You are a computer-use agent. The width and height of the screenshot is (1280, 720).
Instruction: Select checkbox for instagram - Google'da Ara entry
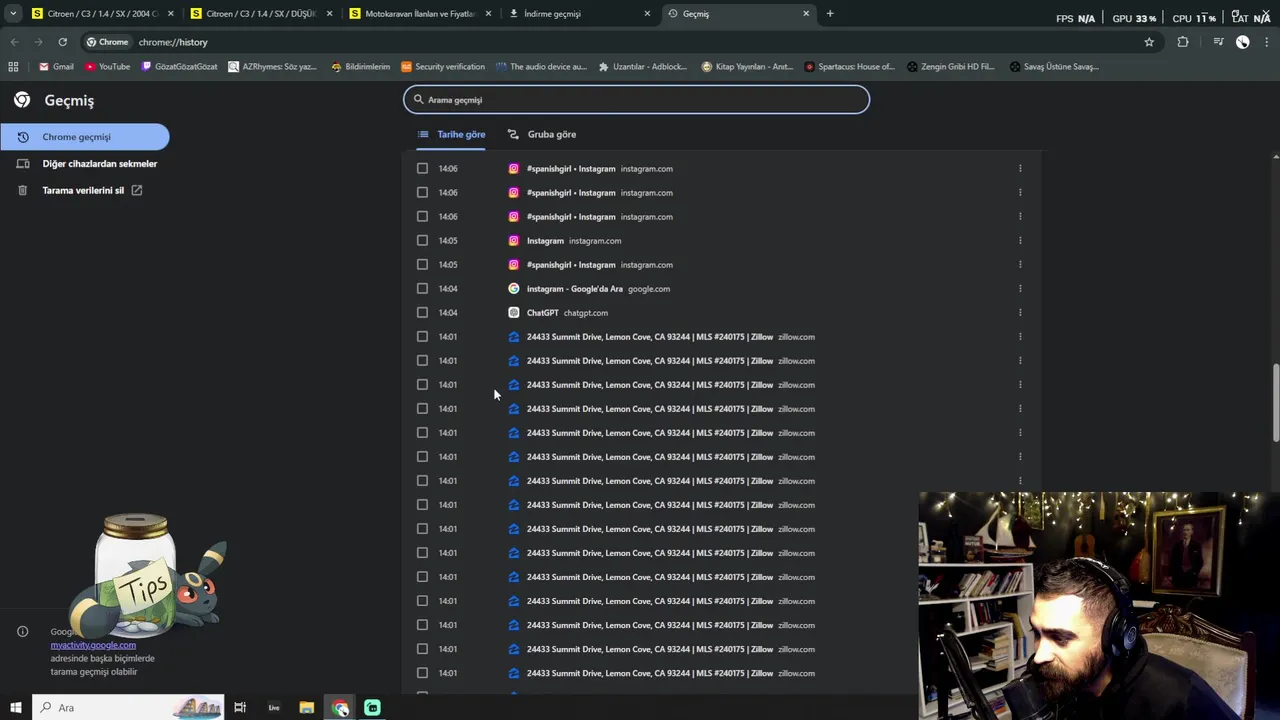[422, 289]
